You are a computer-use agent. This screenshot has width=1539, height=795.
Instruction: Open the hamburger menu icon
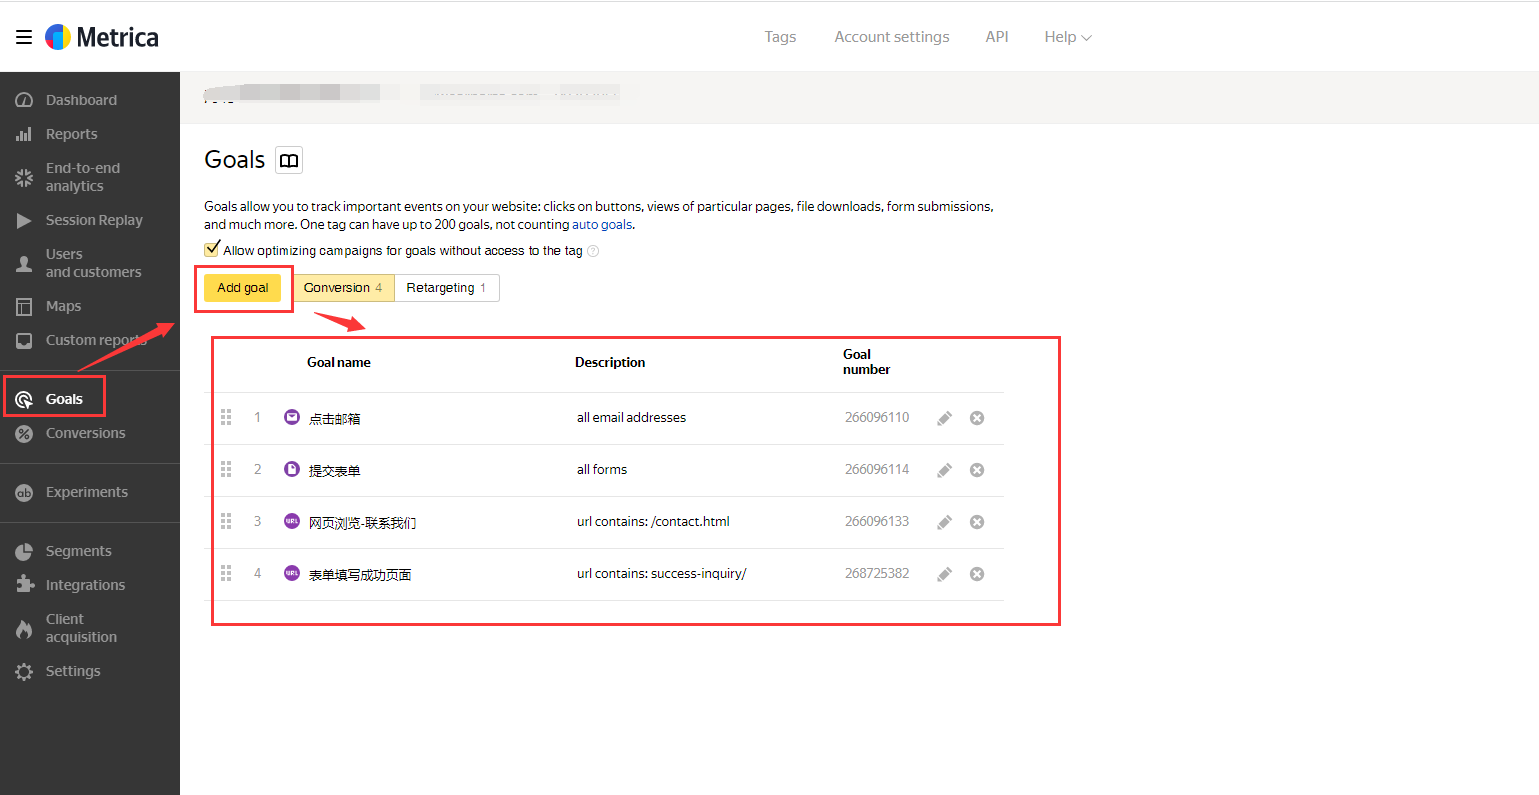click(24, 37)
